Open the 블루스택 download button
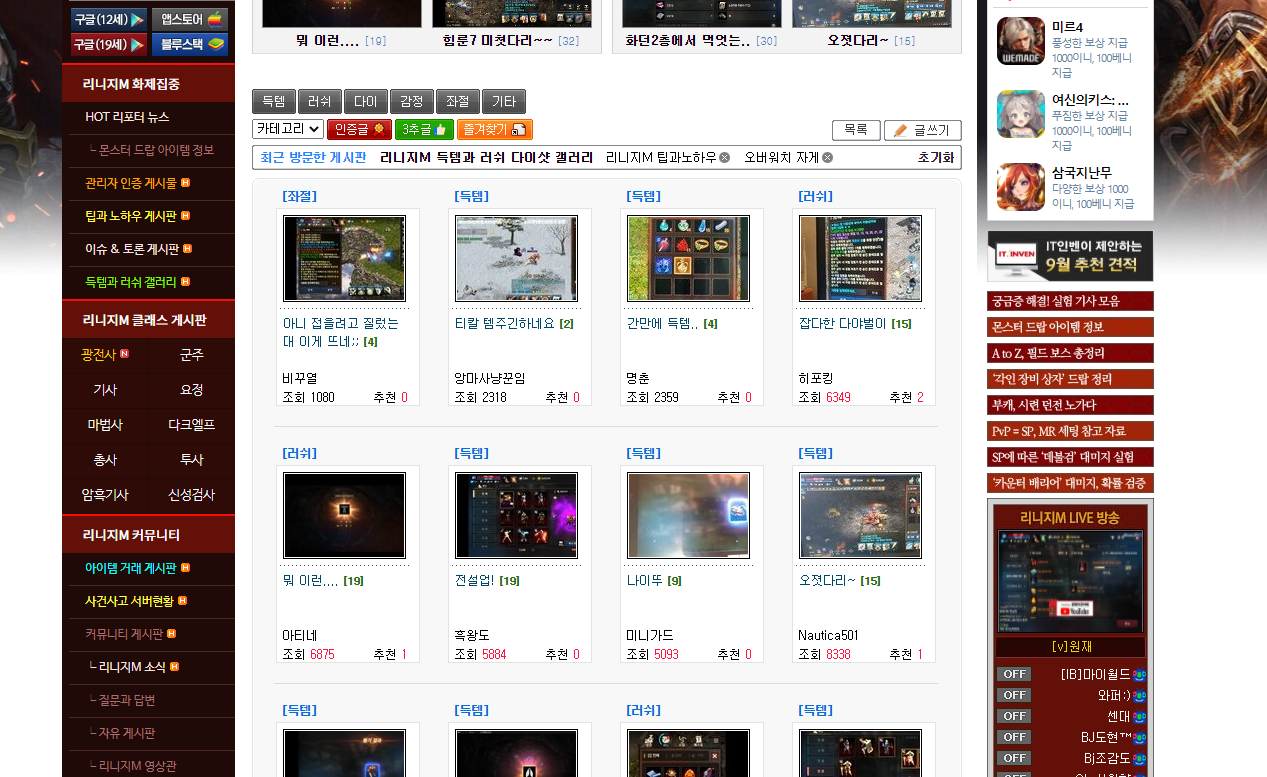This screenshot has height=777, width=1267. (x=190, y=44)
